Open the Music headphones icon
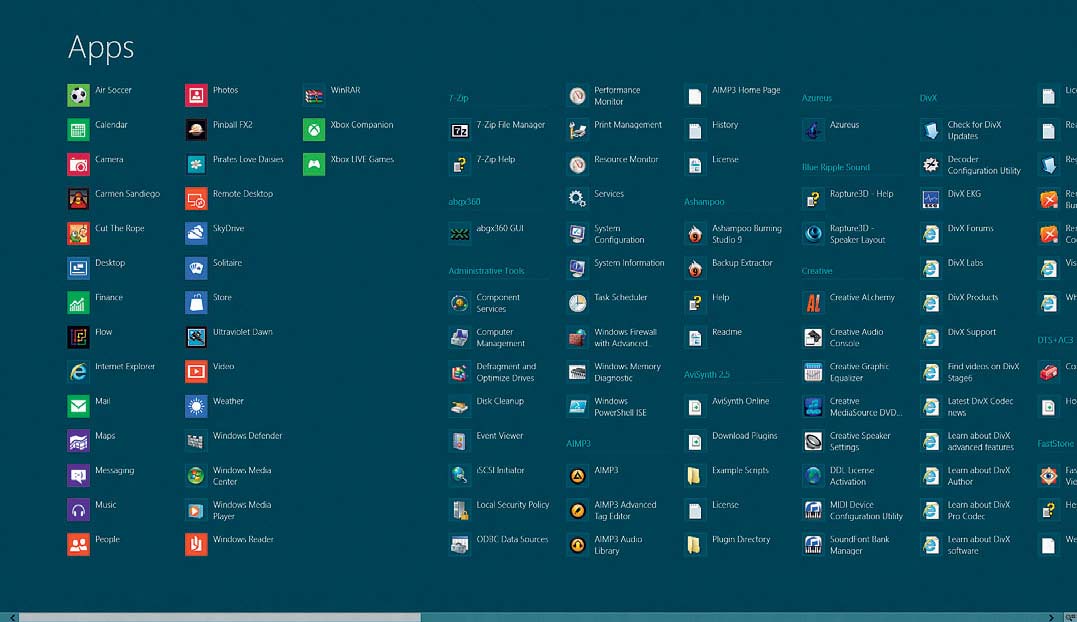This screenshot has width=1077, height=622. [78, 509]
